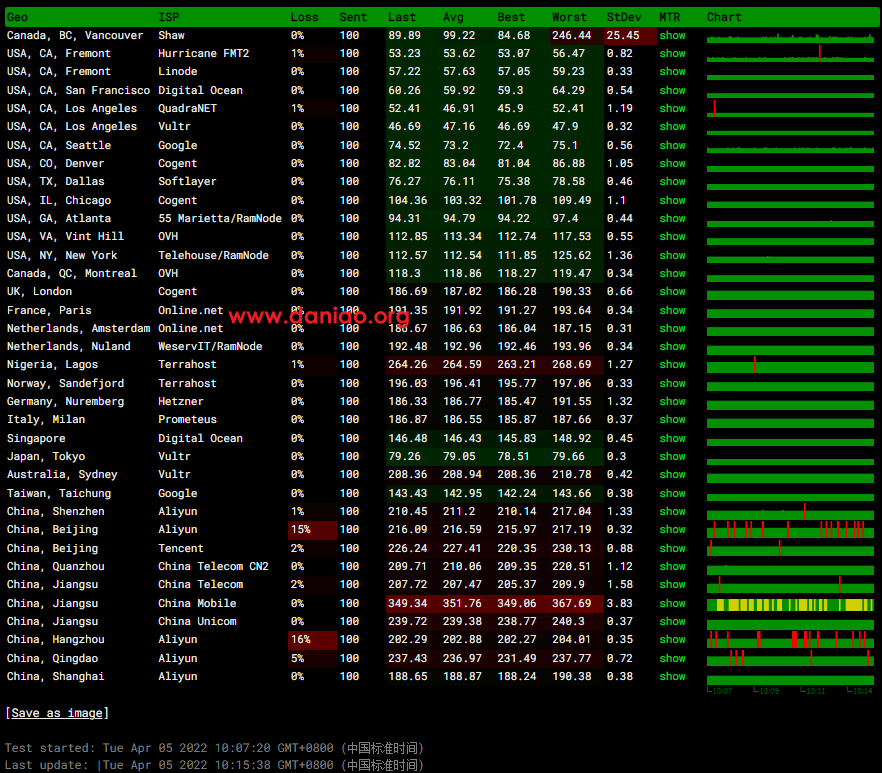
Task: Show MTR for China, Shenzhen Aliyun
Action: click(672, 511)
